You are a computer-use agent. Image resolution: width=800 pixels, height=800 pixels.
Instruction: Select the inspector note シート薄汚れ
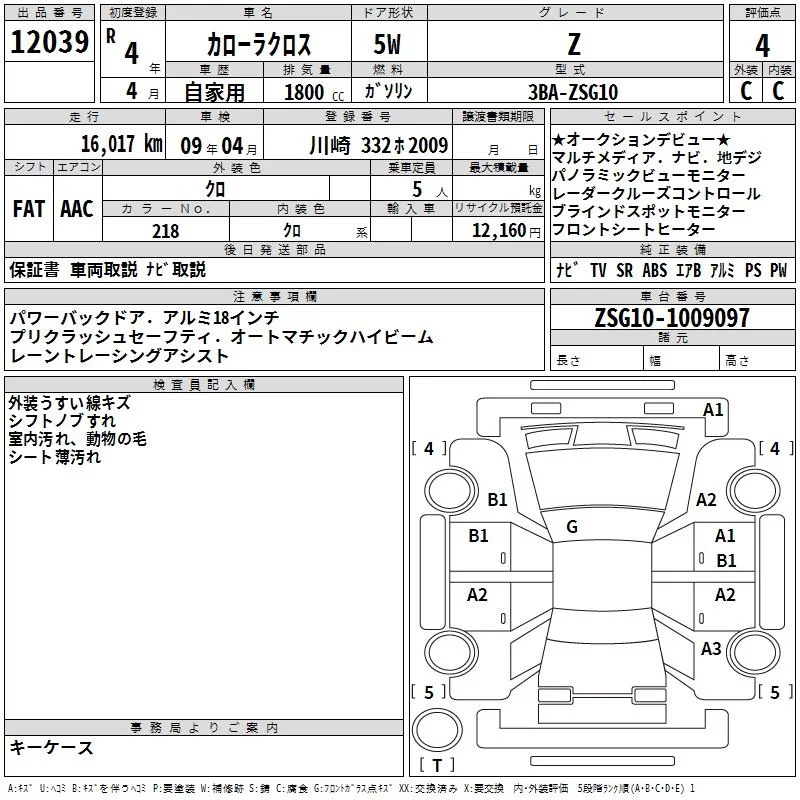pyautogui.click(x=55, y=457)
